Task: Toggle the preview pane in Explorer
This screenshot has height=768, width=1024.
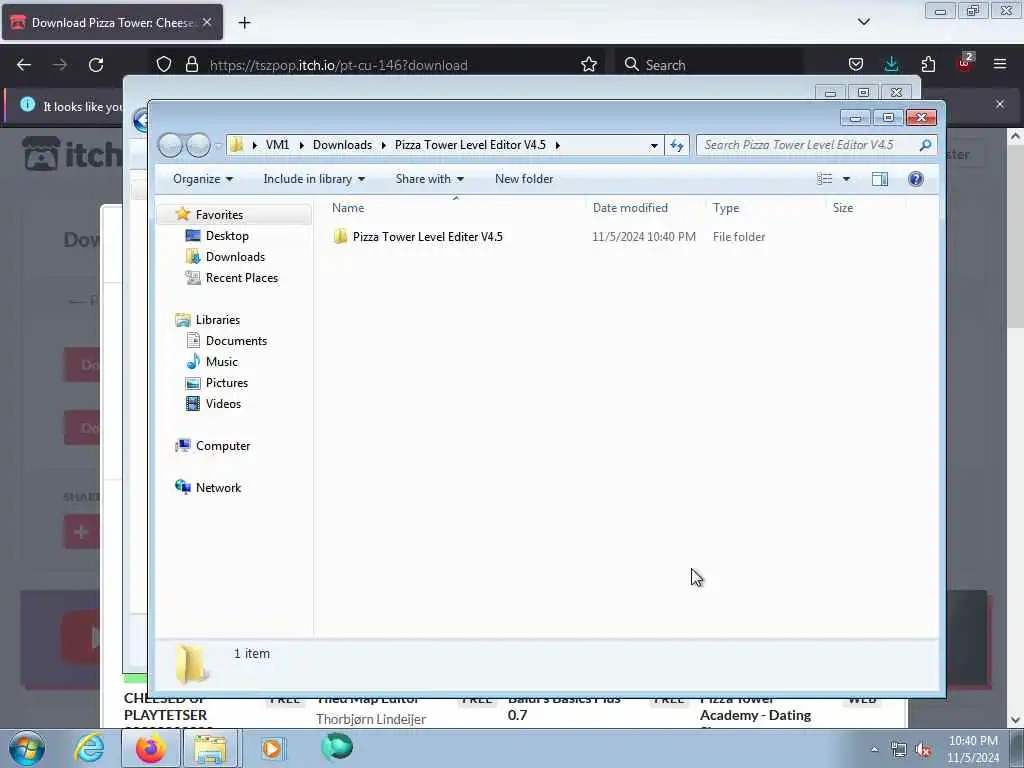Action: tap(880, 179)
